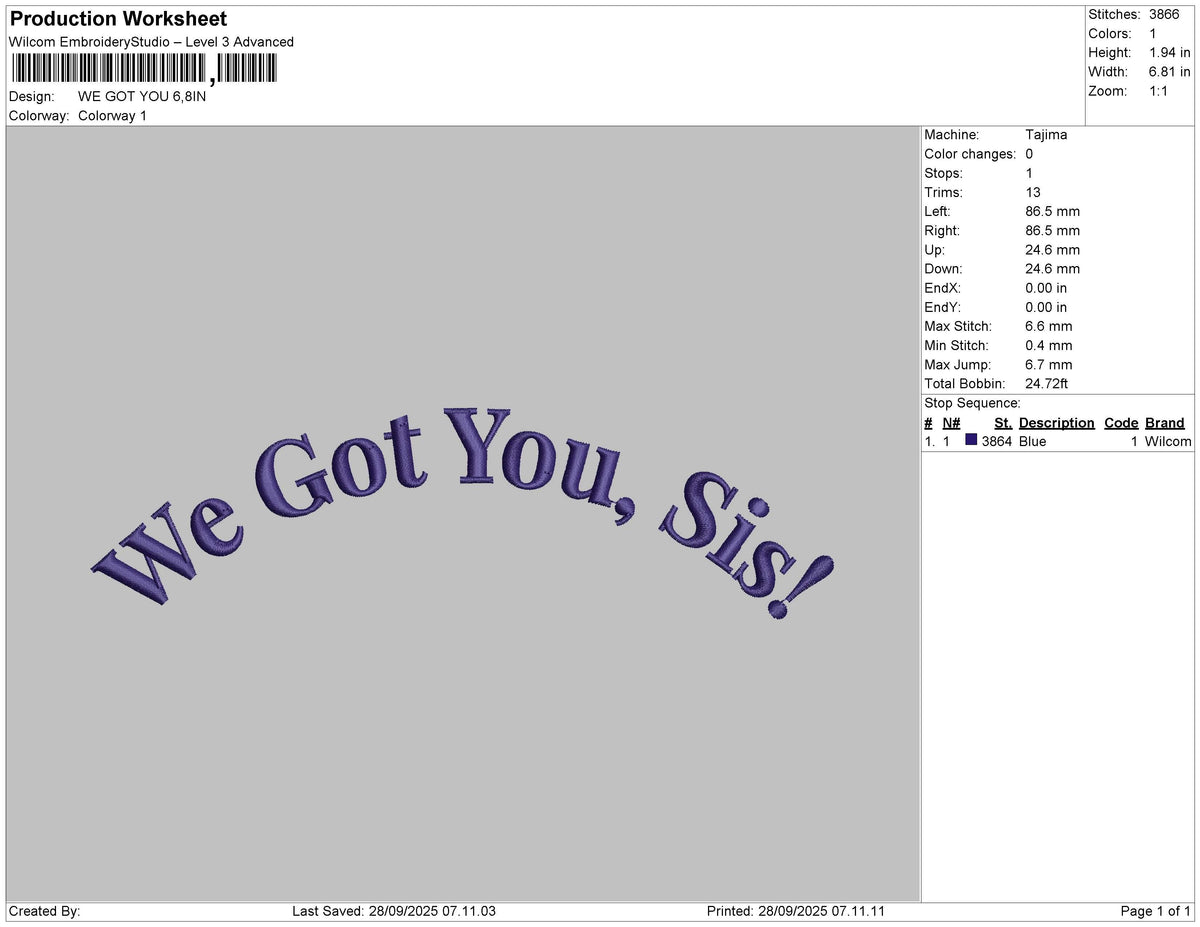Click the Max Jump value 6.7 mm
Viewport: 1200px width, 927px height.
[1048, 365]
